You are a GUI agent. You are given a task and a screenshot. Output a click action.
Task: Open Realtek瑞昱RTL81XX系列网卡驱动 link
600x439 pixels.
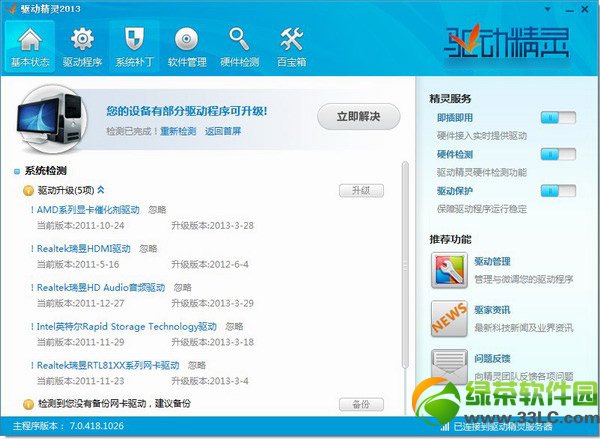[x=108, y=365]
